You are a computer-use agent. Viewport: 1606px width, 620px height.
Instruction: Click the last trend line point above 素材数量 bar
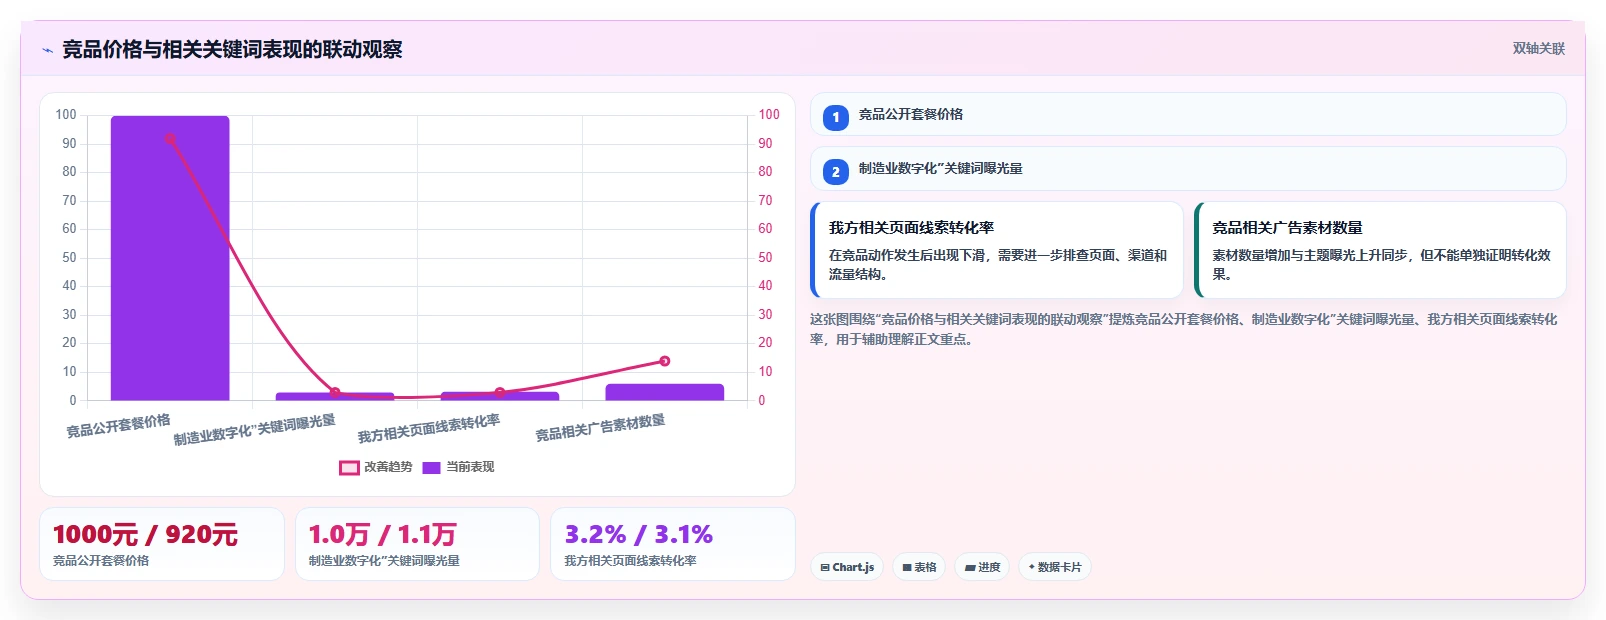coord(665,361)
